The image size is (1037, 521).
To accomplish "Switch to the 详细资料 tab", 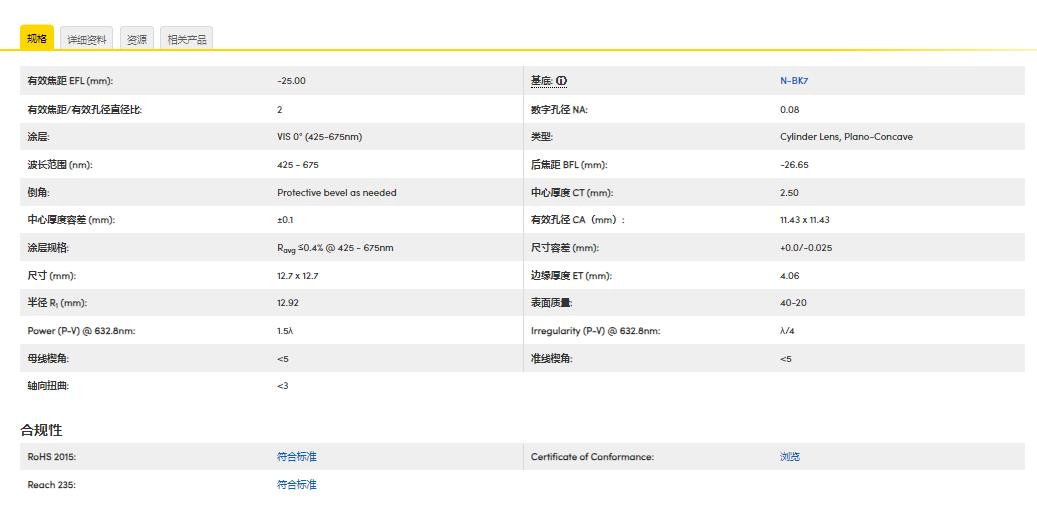I will (87, 39).
